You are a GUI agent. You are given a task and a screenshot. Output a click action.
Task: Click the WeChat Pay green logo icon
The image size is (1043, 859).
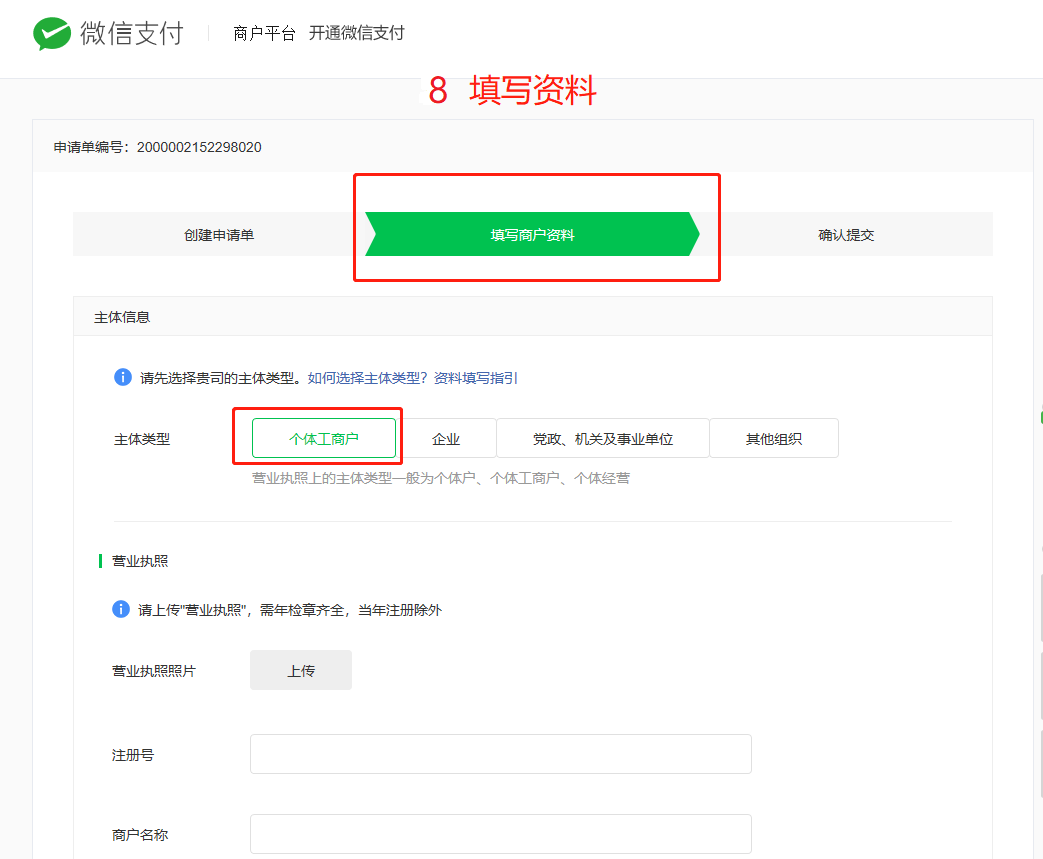point(52,33)
